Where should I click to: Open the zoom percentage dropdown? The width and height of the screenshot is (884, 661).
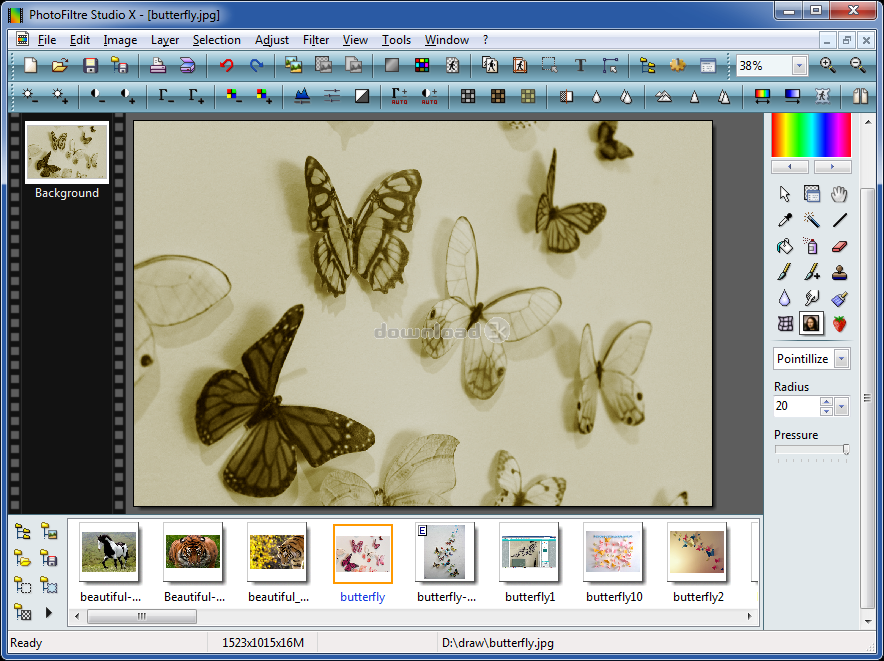(797, 65)
